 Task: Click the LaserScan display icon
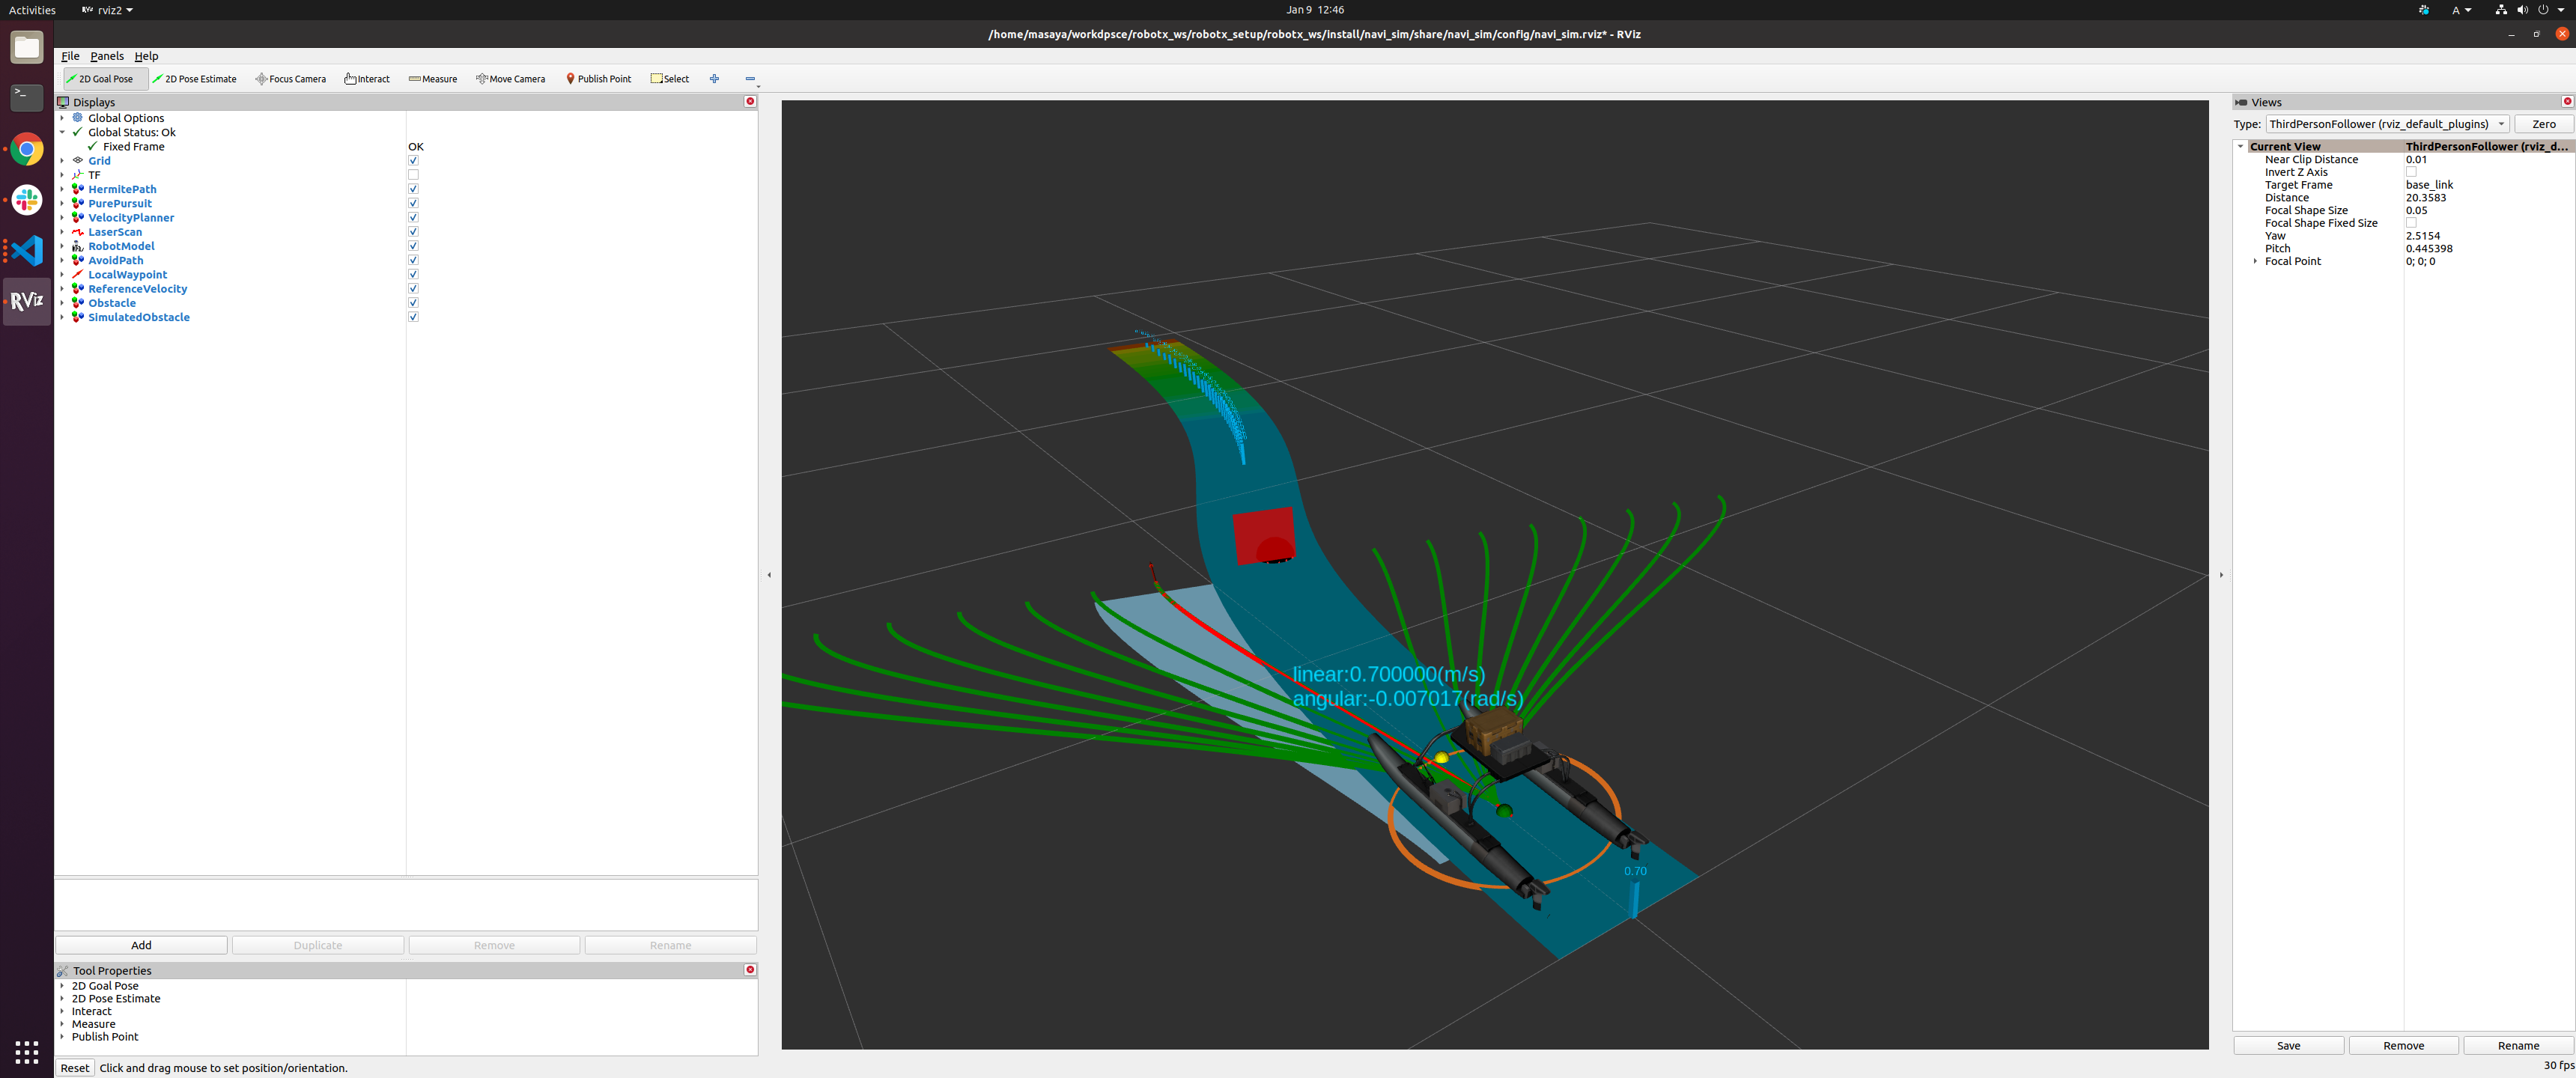coord(78,232)
